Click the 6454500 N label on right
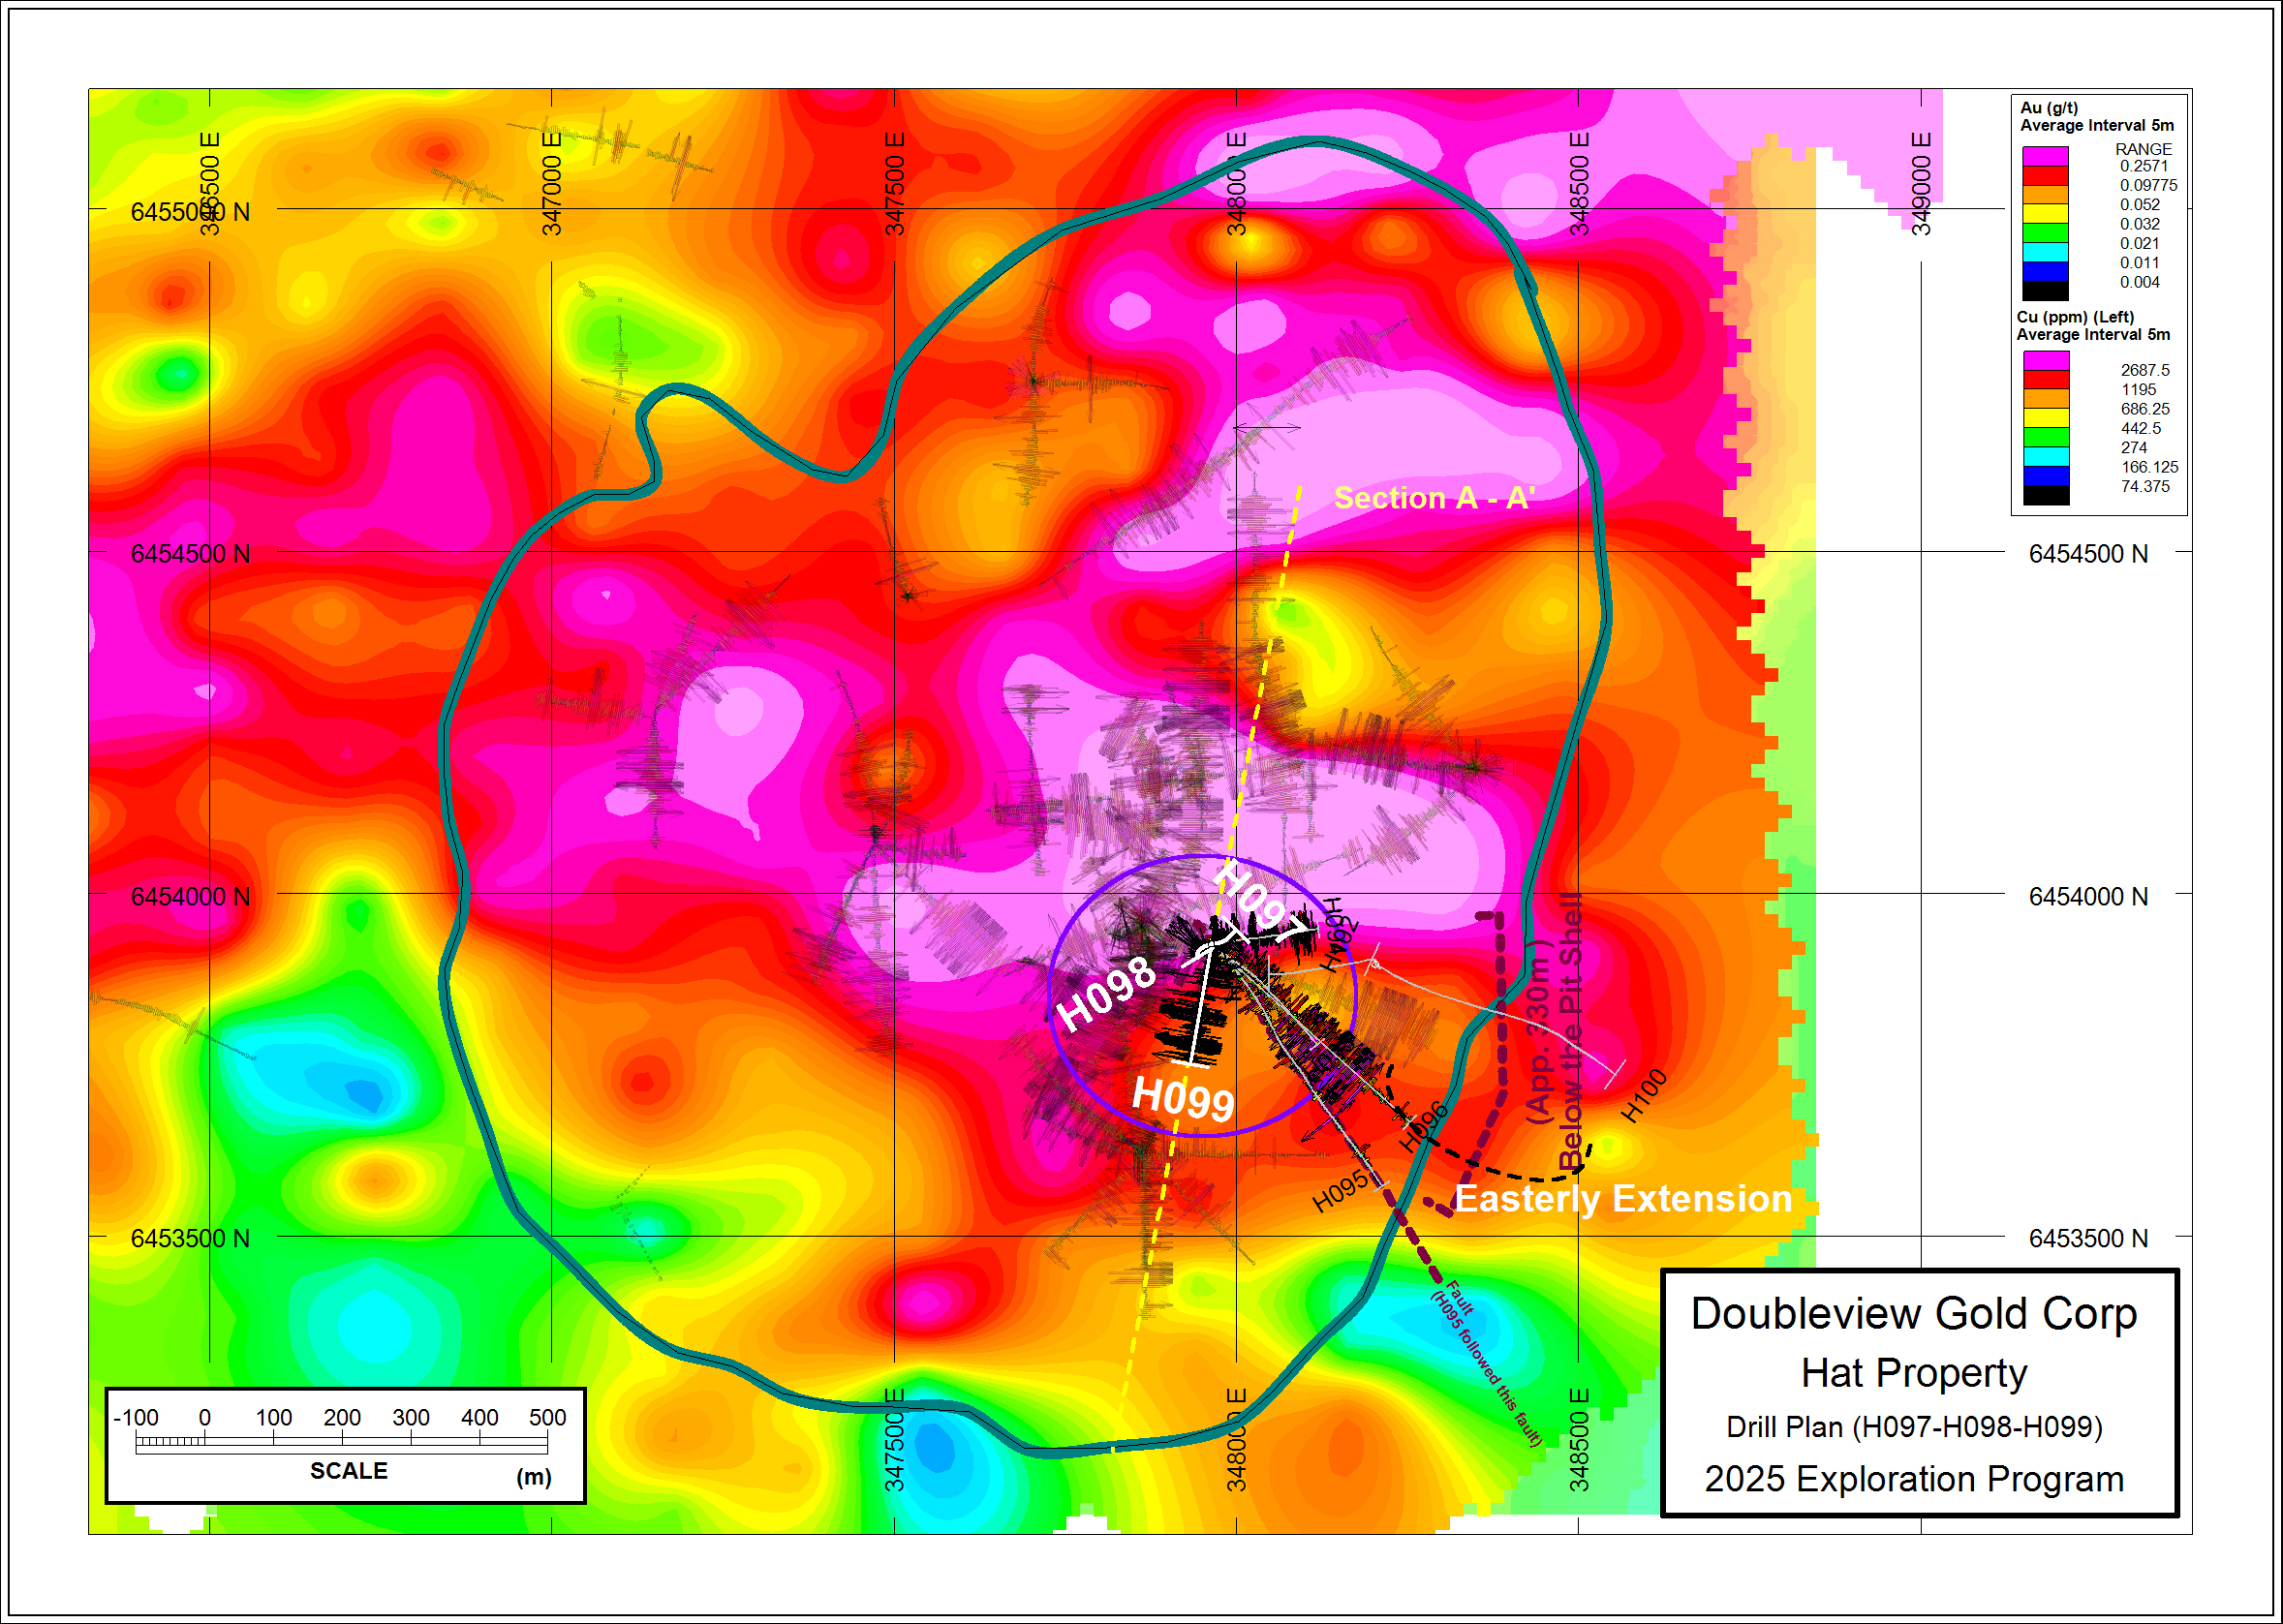This screenshot has height=1624, width=2283. click(2087, 554)
